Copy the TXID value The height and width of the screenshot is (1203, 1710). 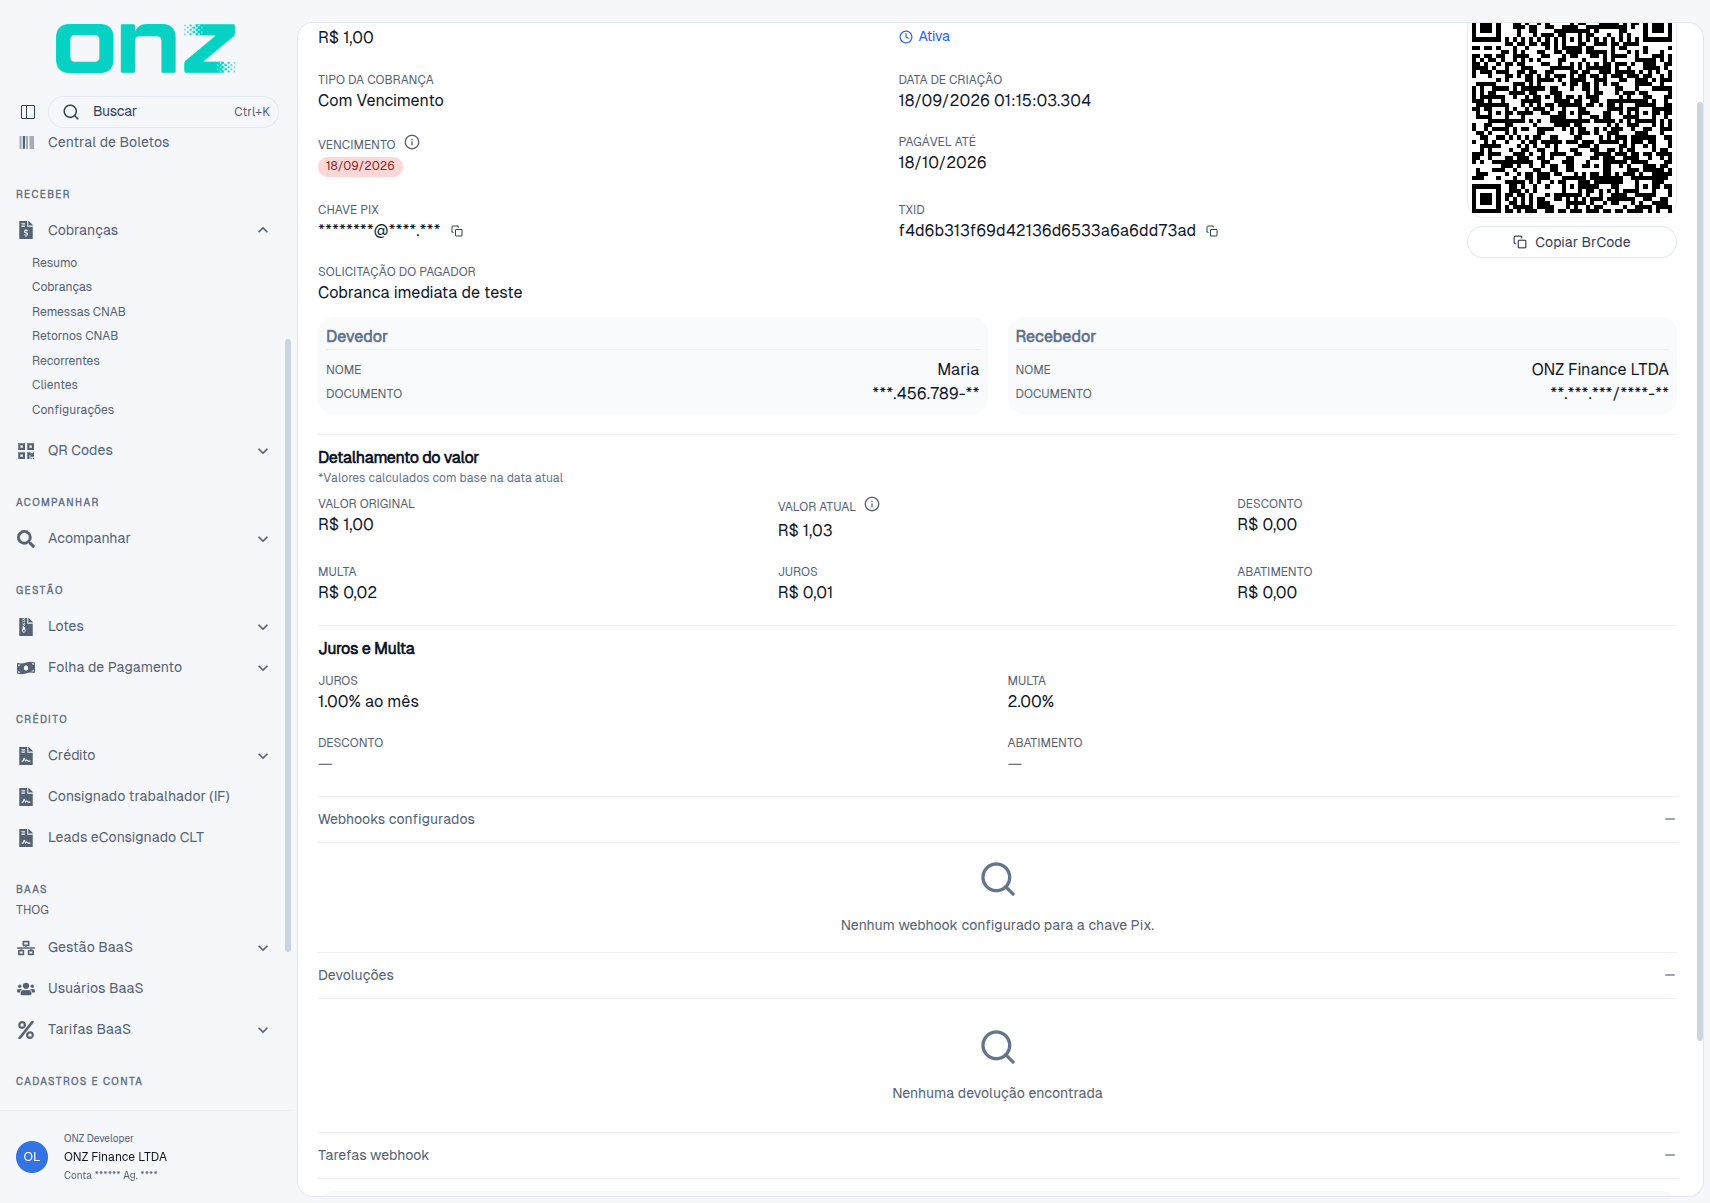(1212, 231)
